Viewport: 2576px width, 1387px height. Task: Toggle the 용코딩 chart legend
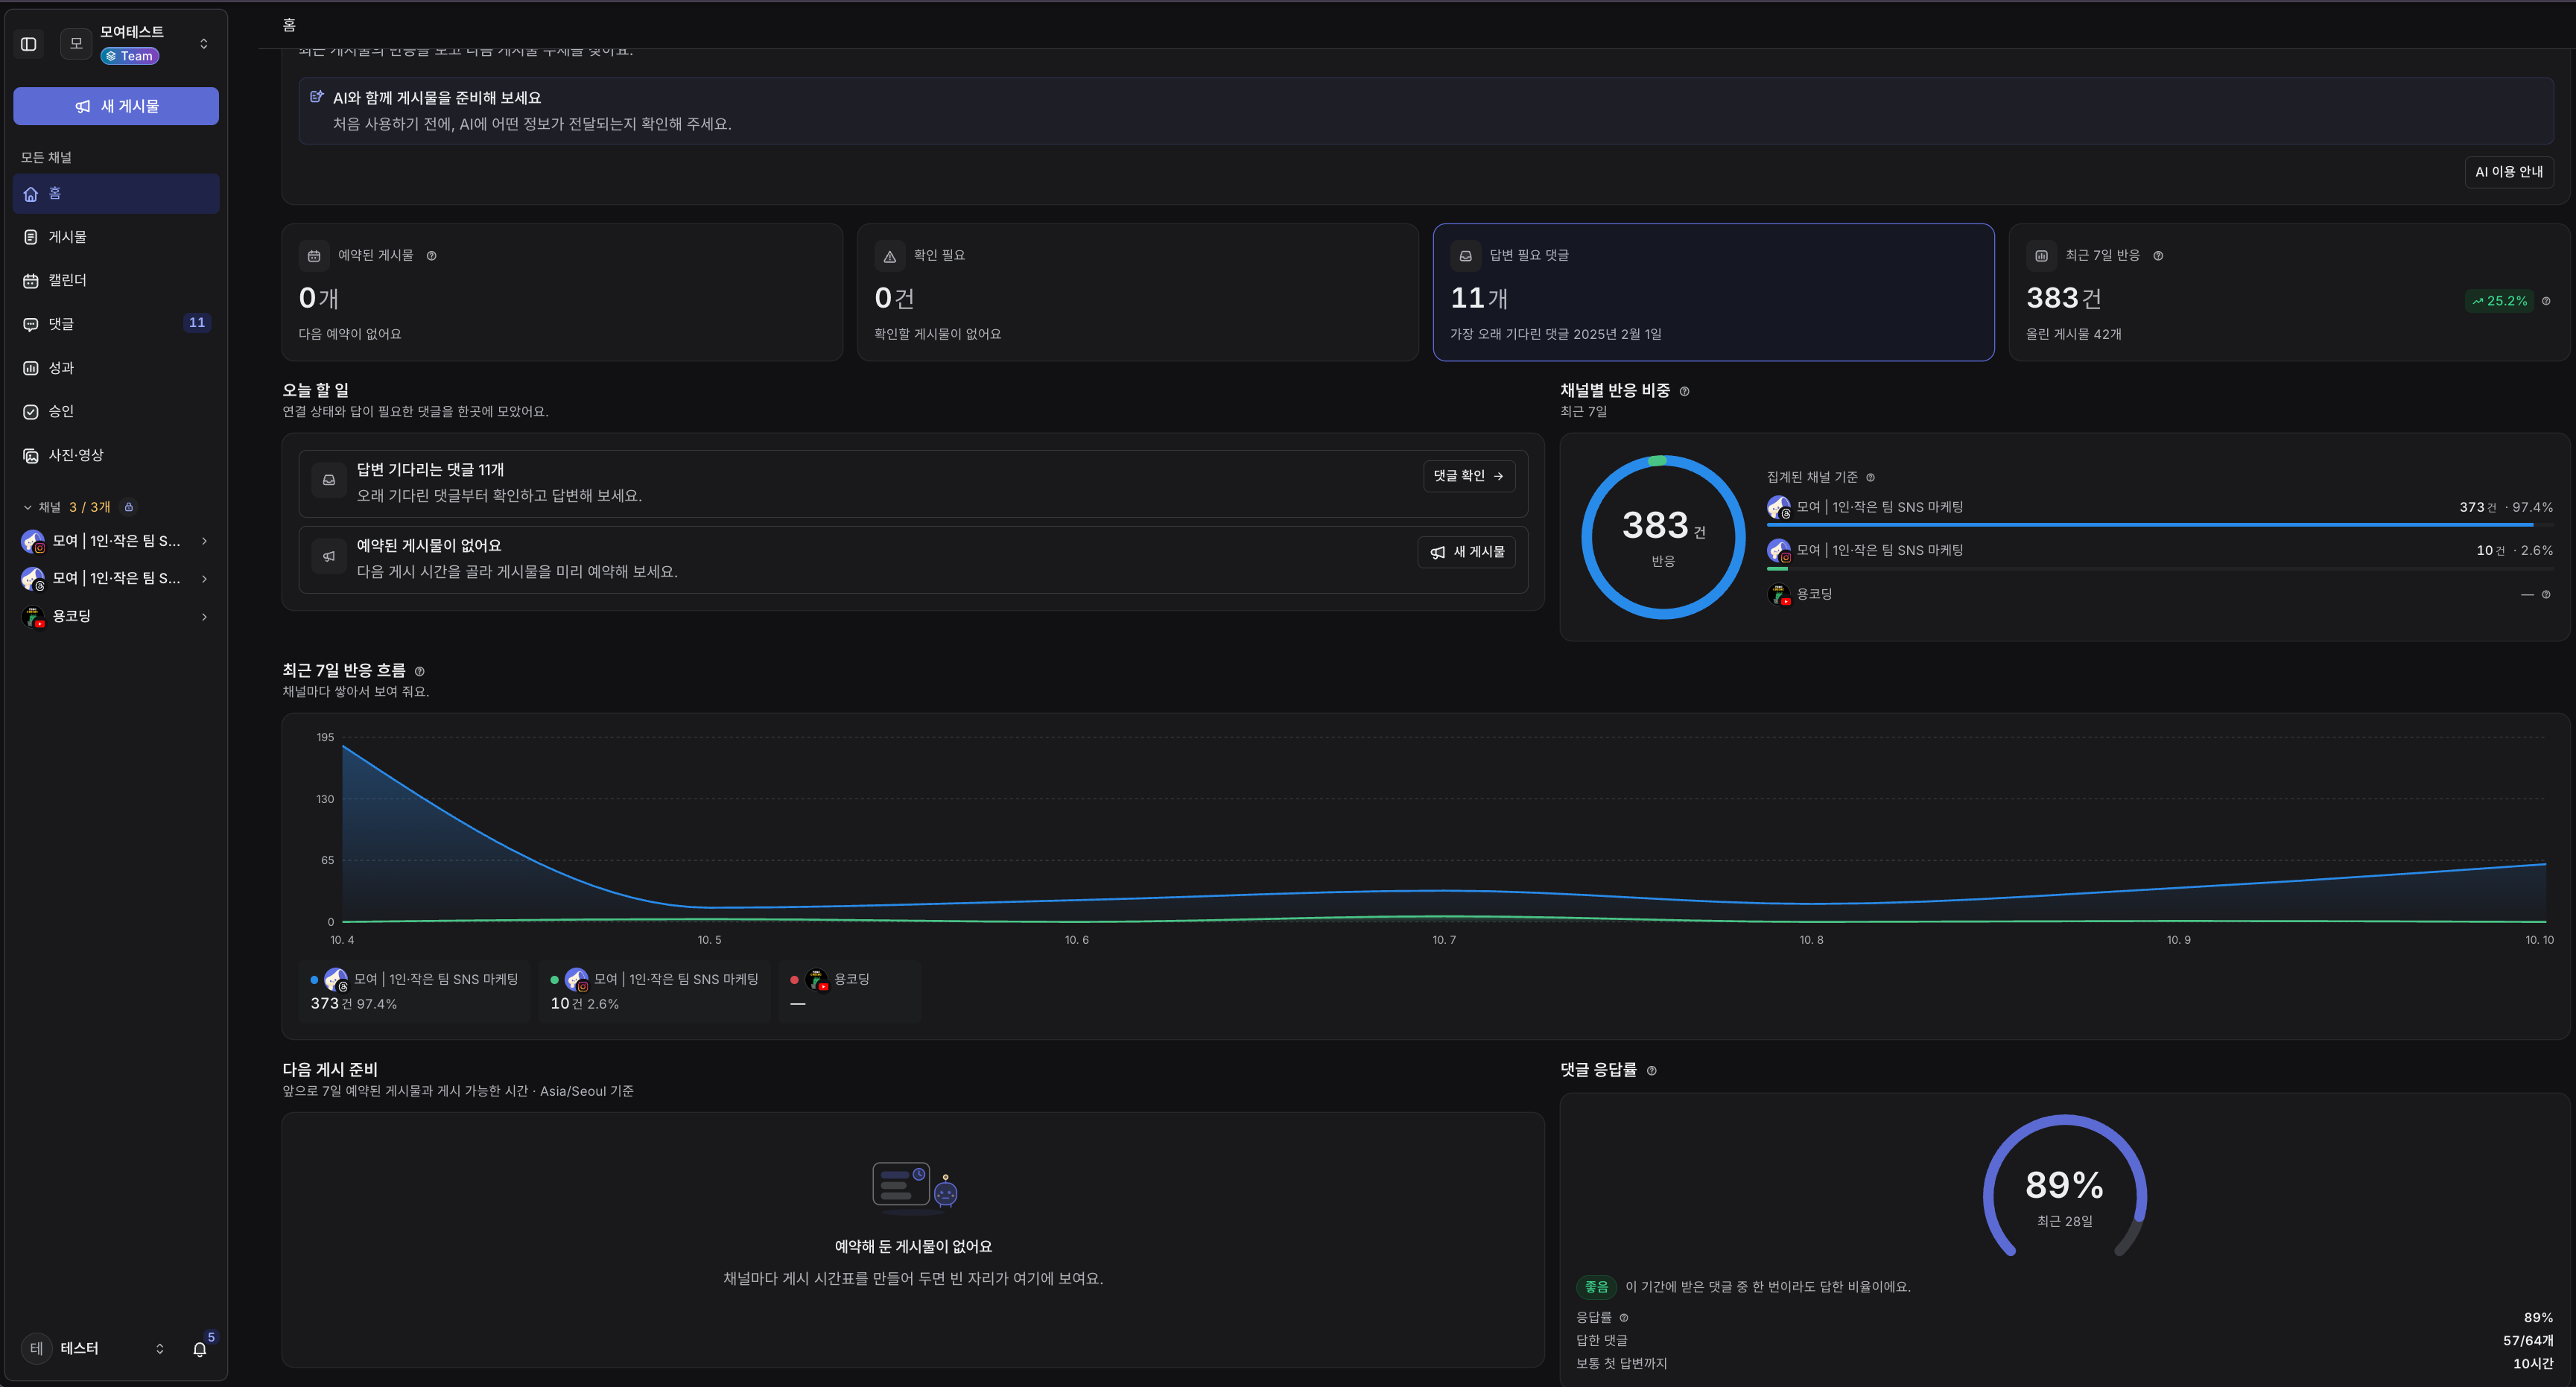849,991
